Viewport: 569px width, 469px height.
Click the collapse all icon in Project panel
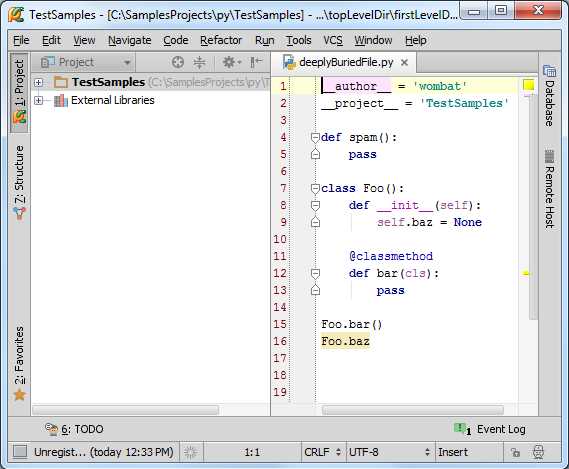pos(199,62)
